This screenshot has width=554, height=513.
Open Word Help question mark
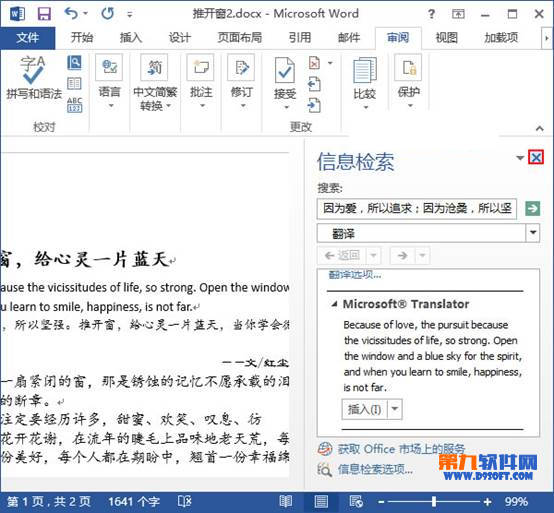(x=431, y=14)
